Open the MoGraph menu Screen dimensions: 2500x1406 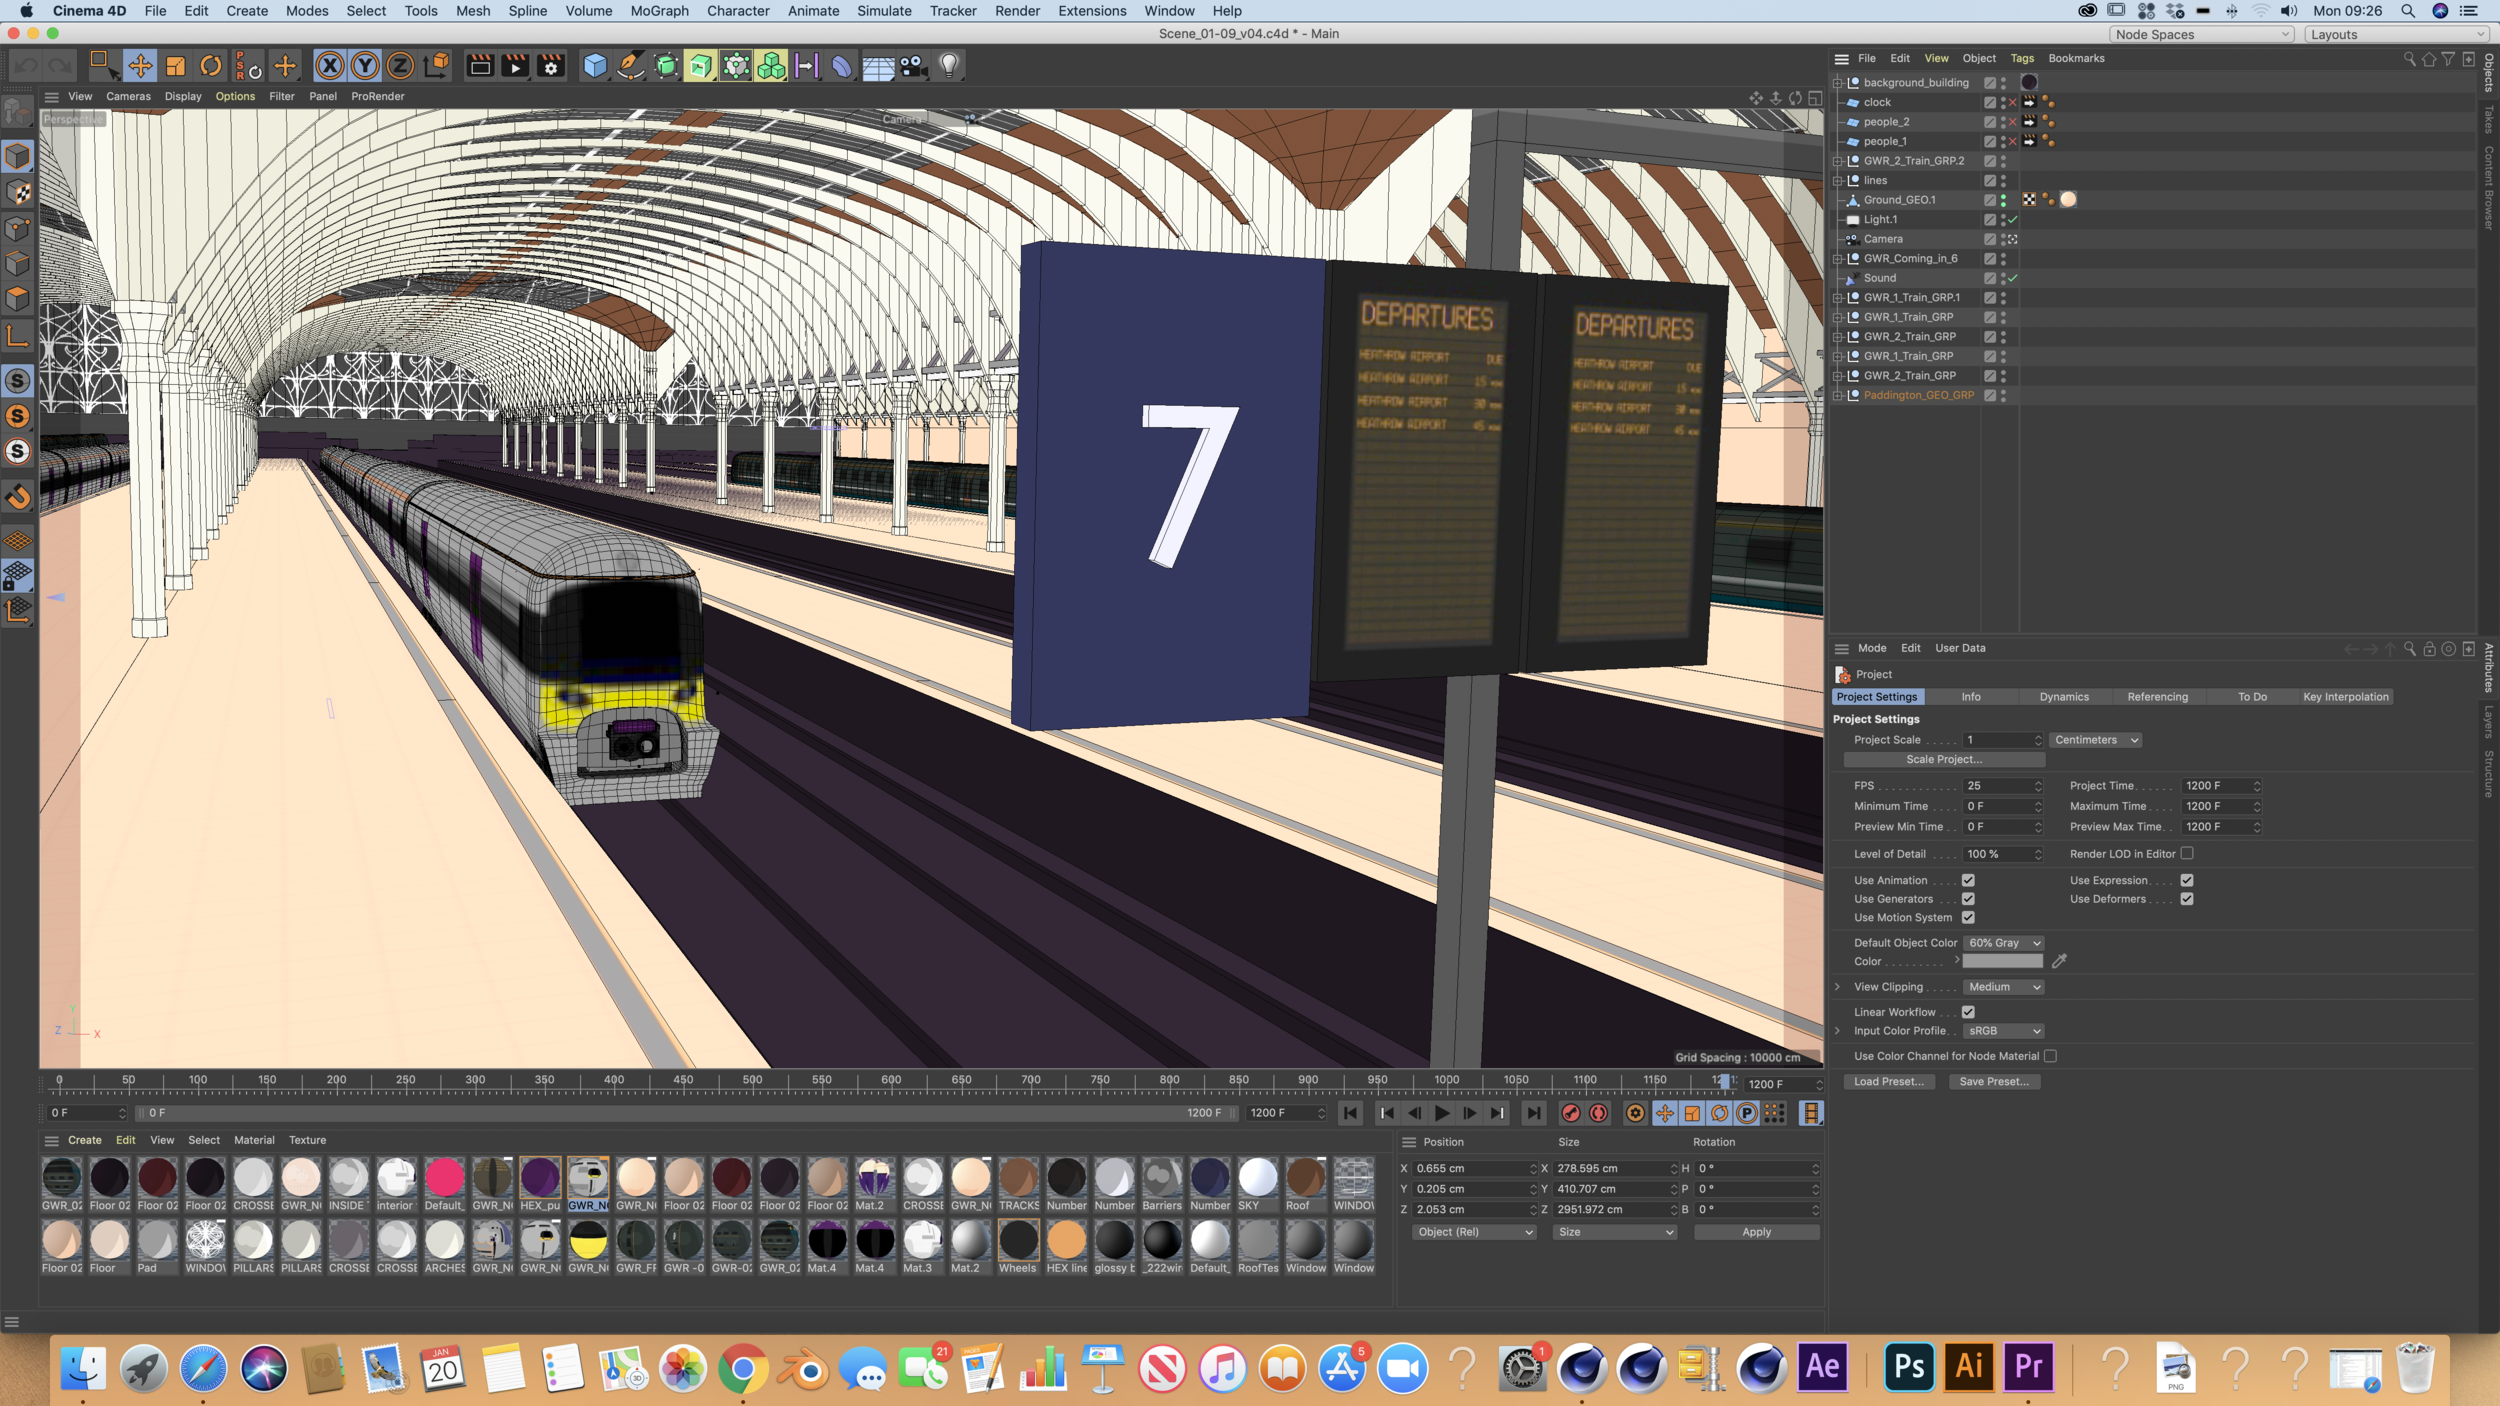(x=659, y=11)
